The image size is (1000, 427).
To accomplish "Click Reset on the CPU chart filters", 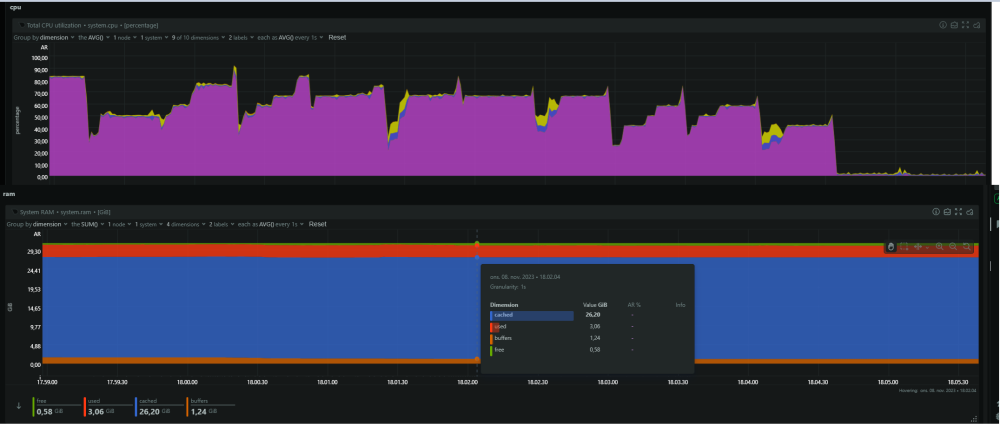I will [x=337, y=38].
